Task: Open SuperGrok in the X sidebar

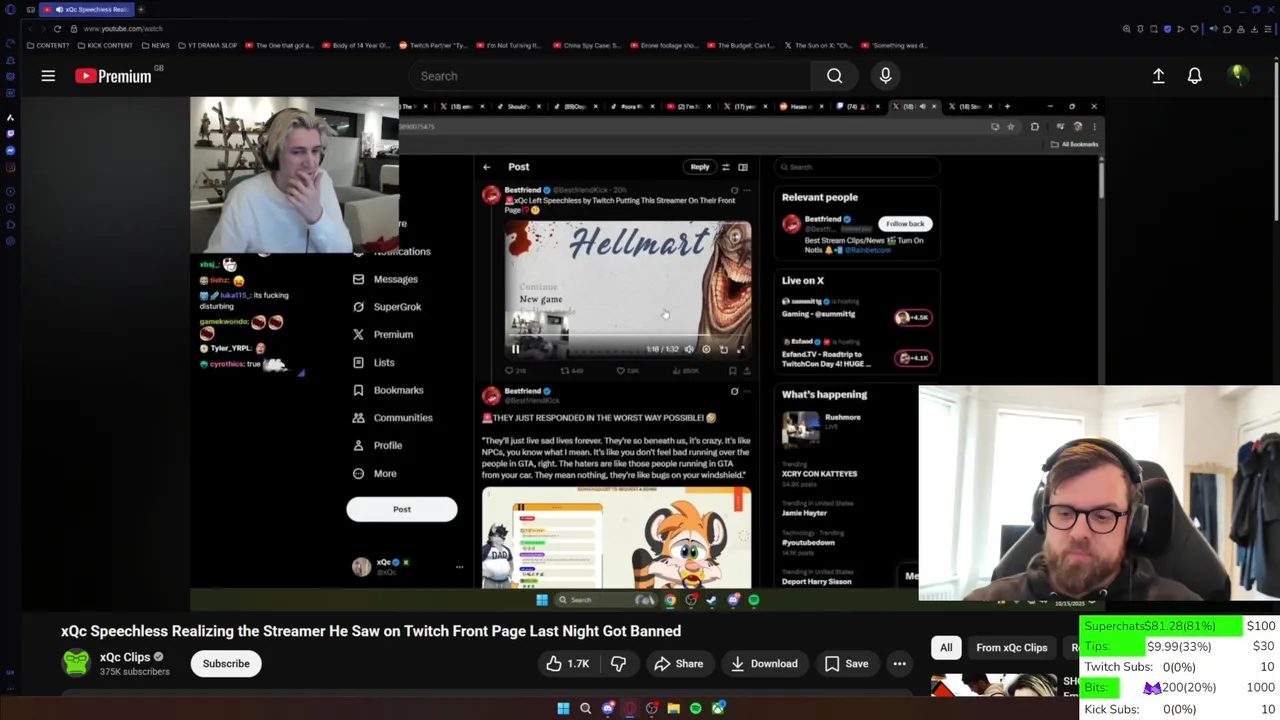Action: tap(387, 307)
